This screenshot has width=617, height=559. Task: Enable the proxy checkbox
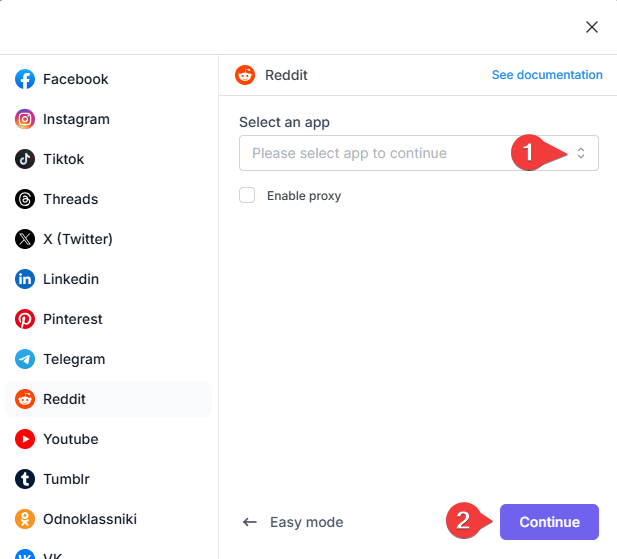(247, 195)
